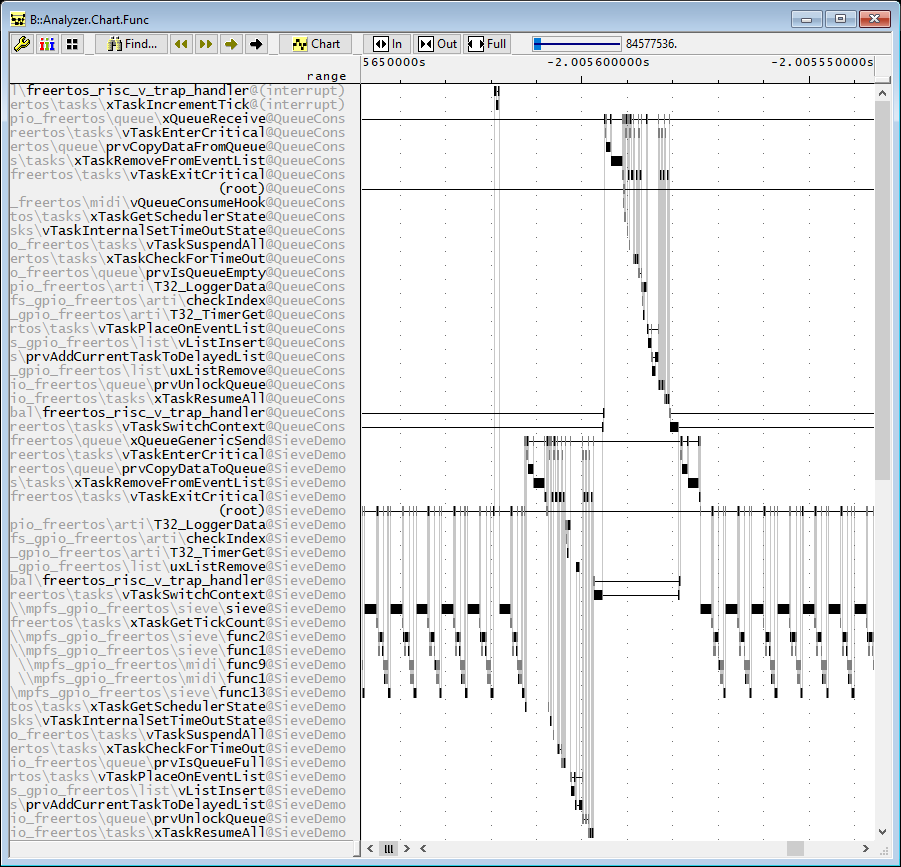Click the four-squares list view icon
Image resolution: width=901 pixels, height=867 pixels.
(x=72, y=44)
